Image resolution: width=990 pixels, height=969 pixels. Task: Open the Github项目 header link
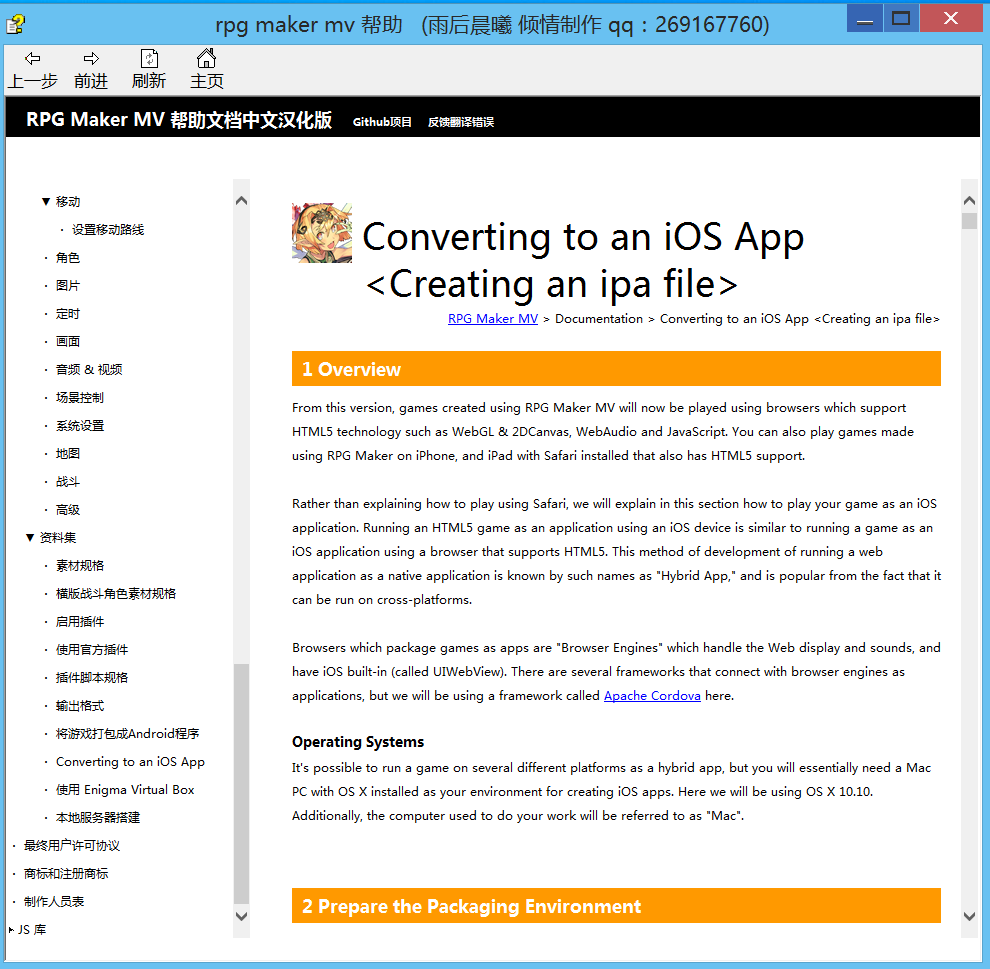382,122
